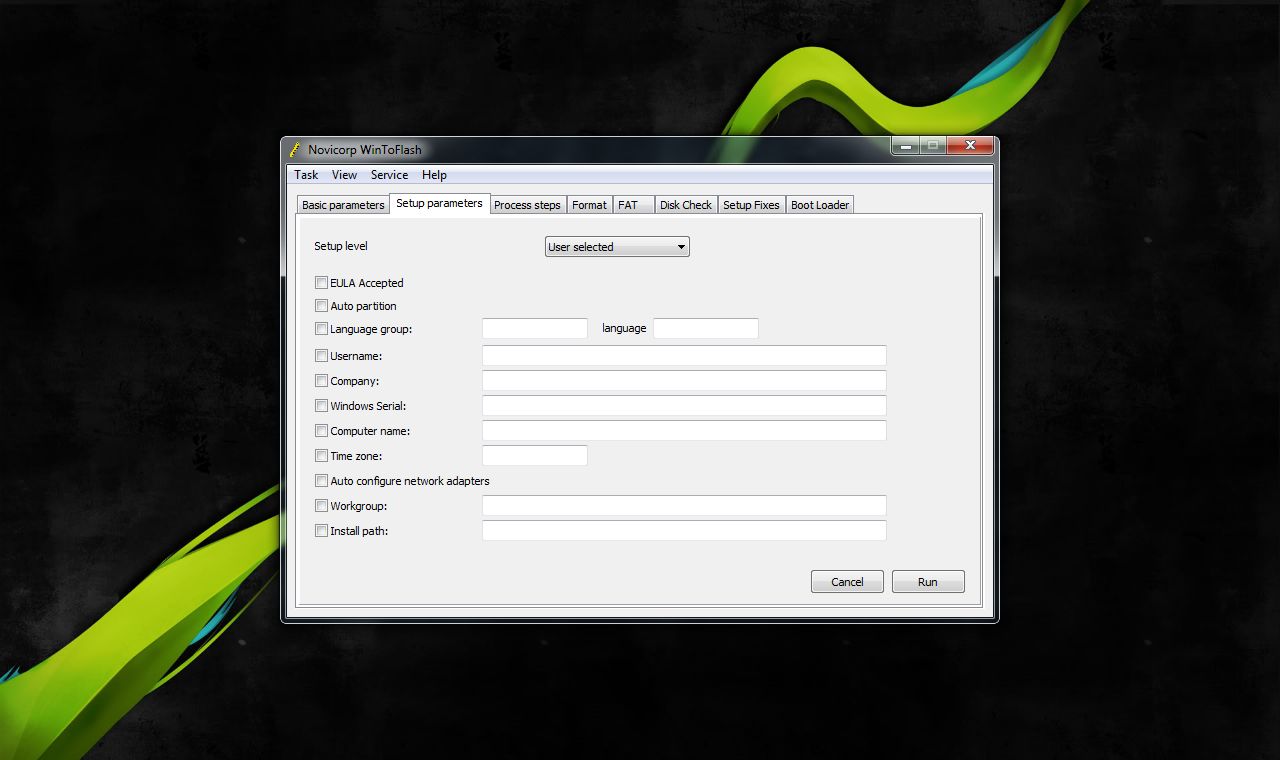Tick the EULA Accepted checkbox
Image resolution: width=1280 pixels, height=760 pixels.
coord(321,283)
